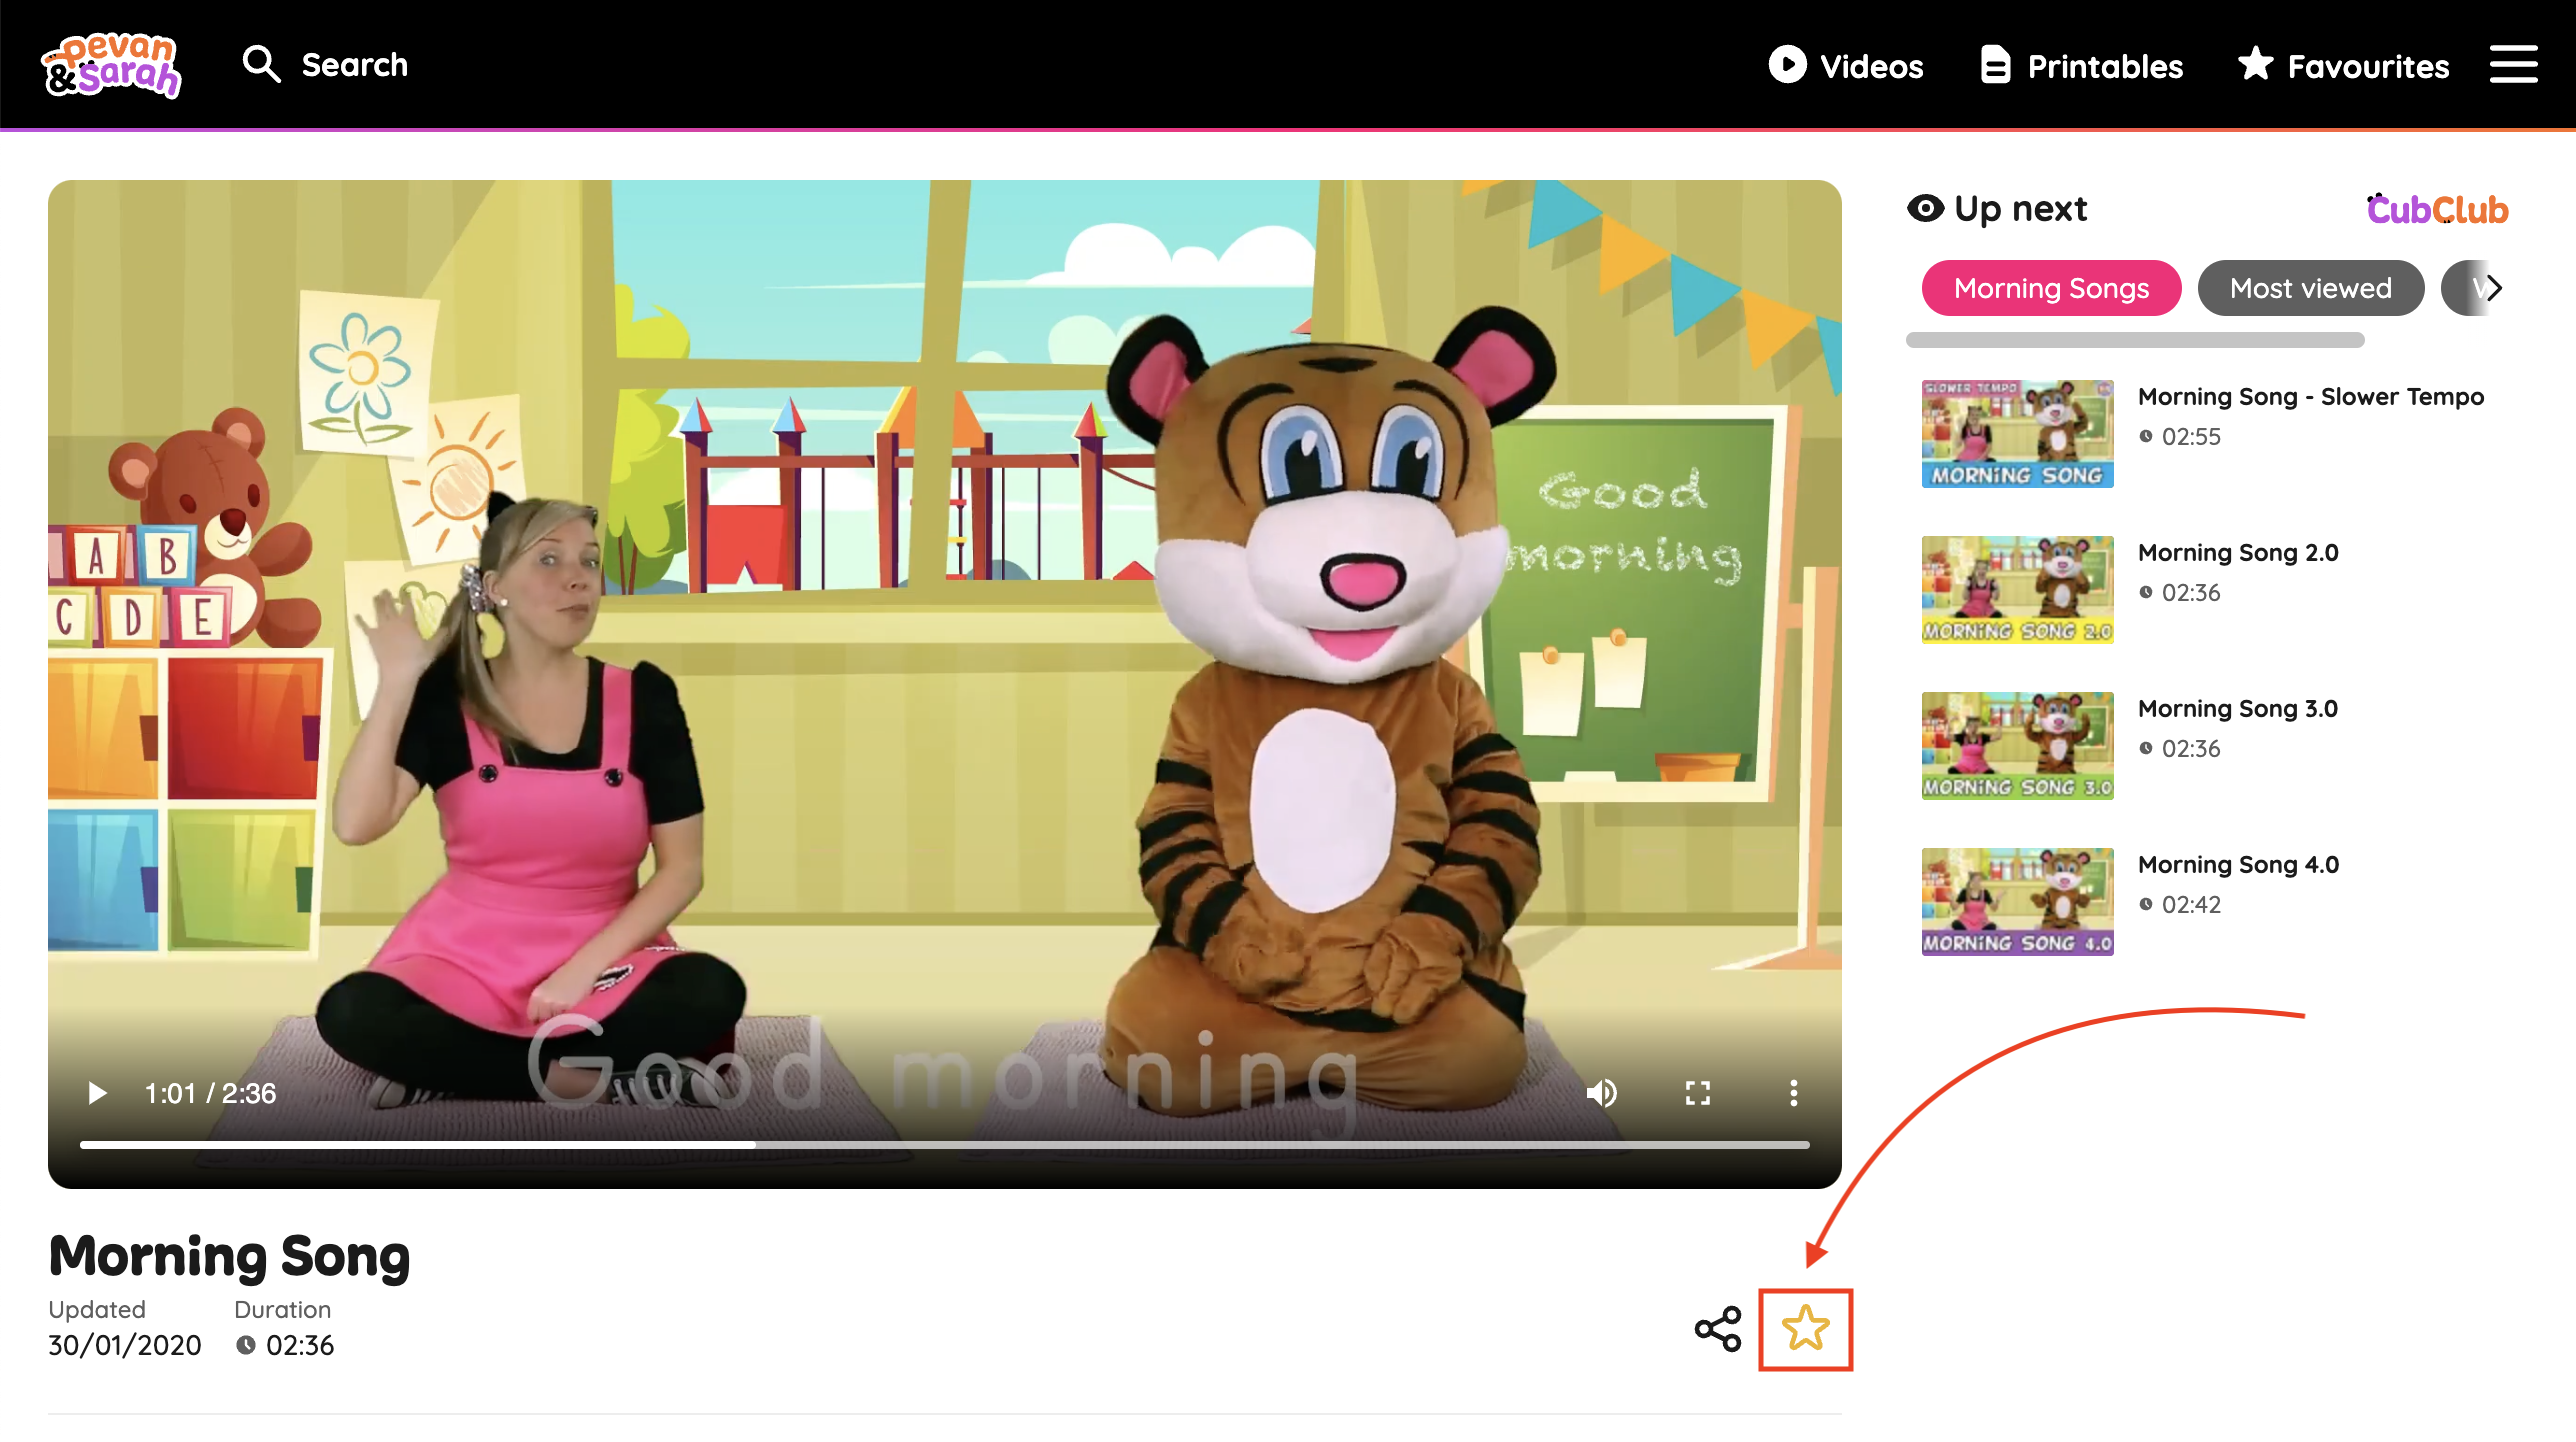Open the Favourites menu item
Screen dimensions: 2576x1442
pos(2343,66)
